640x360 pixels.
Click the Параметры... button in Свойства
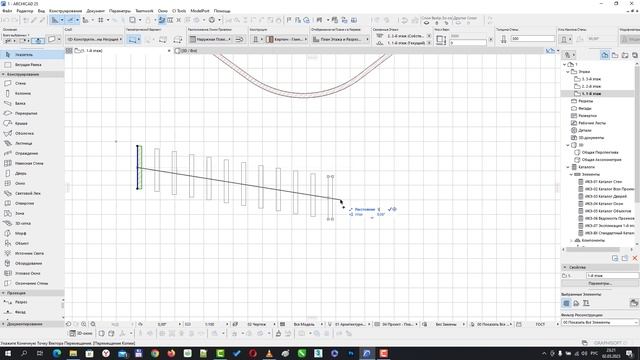point(600,283)
